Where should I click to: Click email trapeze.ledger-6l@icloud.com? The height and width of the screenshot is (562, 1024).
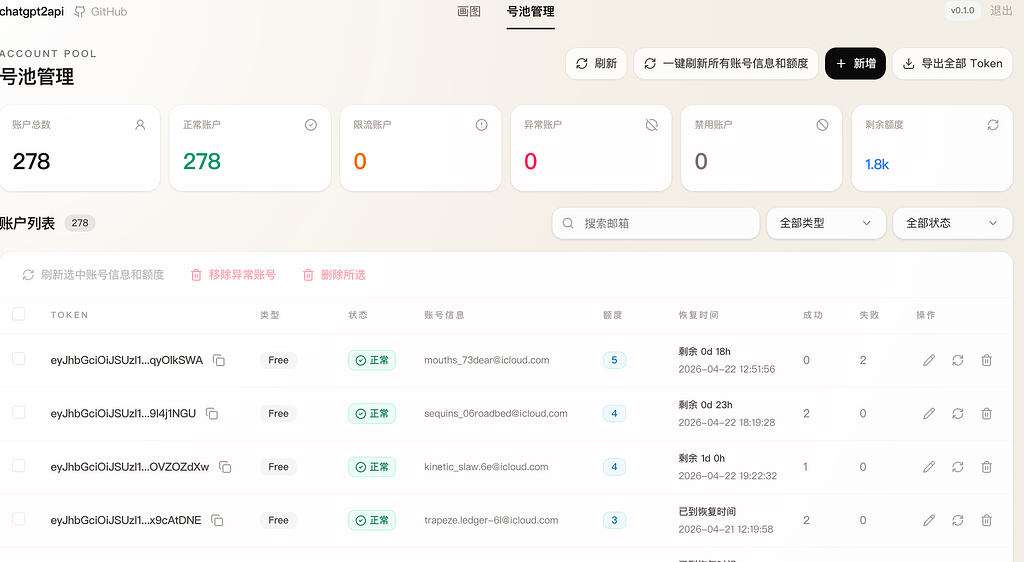[x=491, y=520]
